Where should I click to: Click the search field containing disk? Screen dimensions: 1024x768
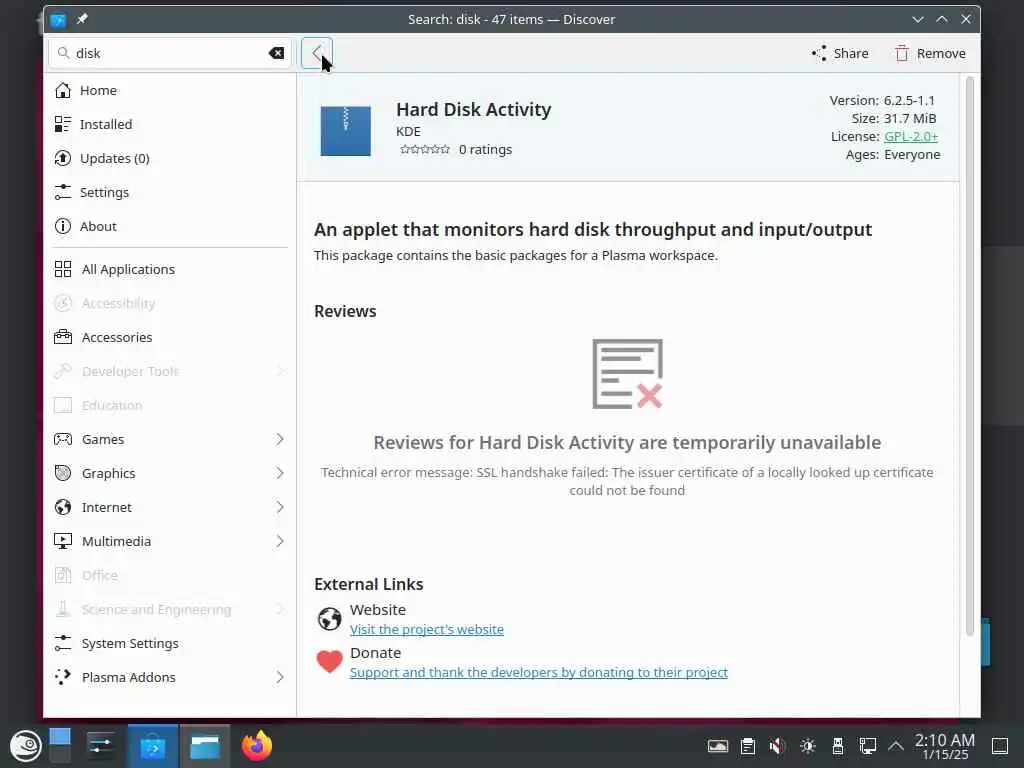pos(169,53)
